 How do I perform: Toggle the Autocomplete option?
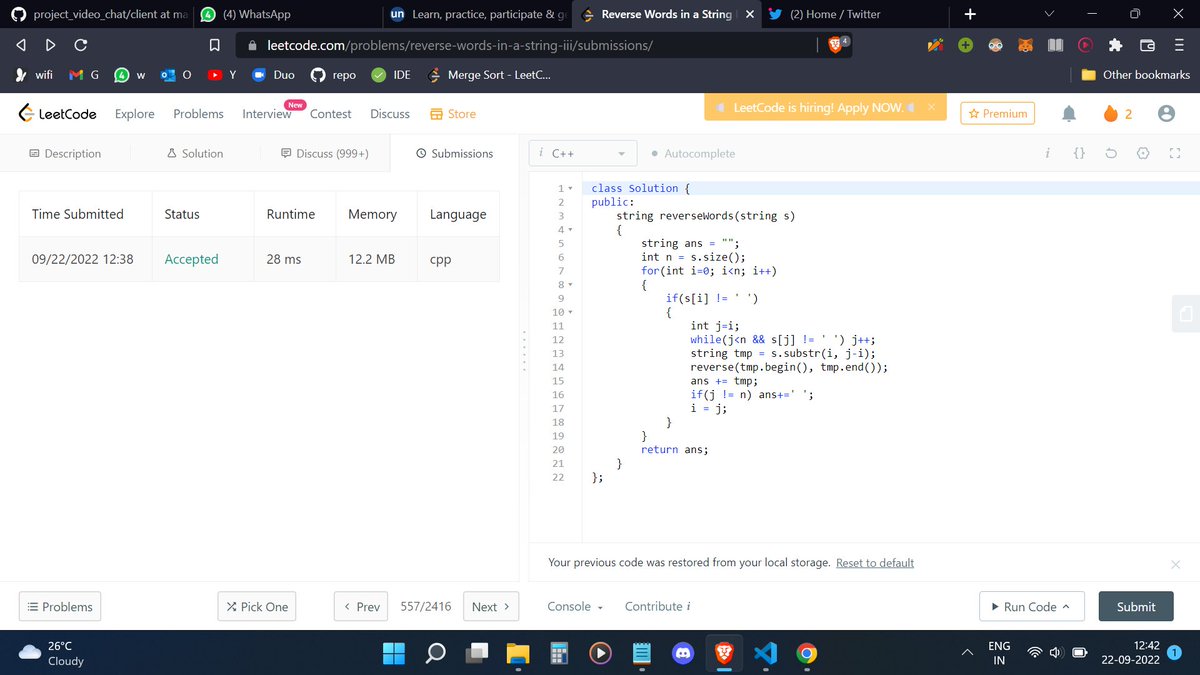pyautogui.click(x=692, y=154)
